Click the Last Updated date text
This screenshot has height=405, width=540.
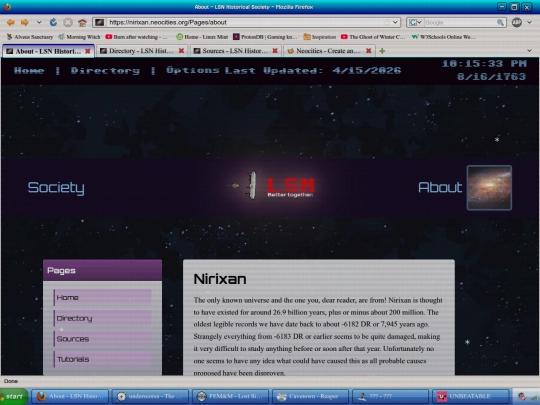313,70
